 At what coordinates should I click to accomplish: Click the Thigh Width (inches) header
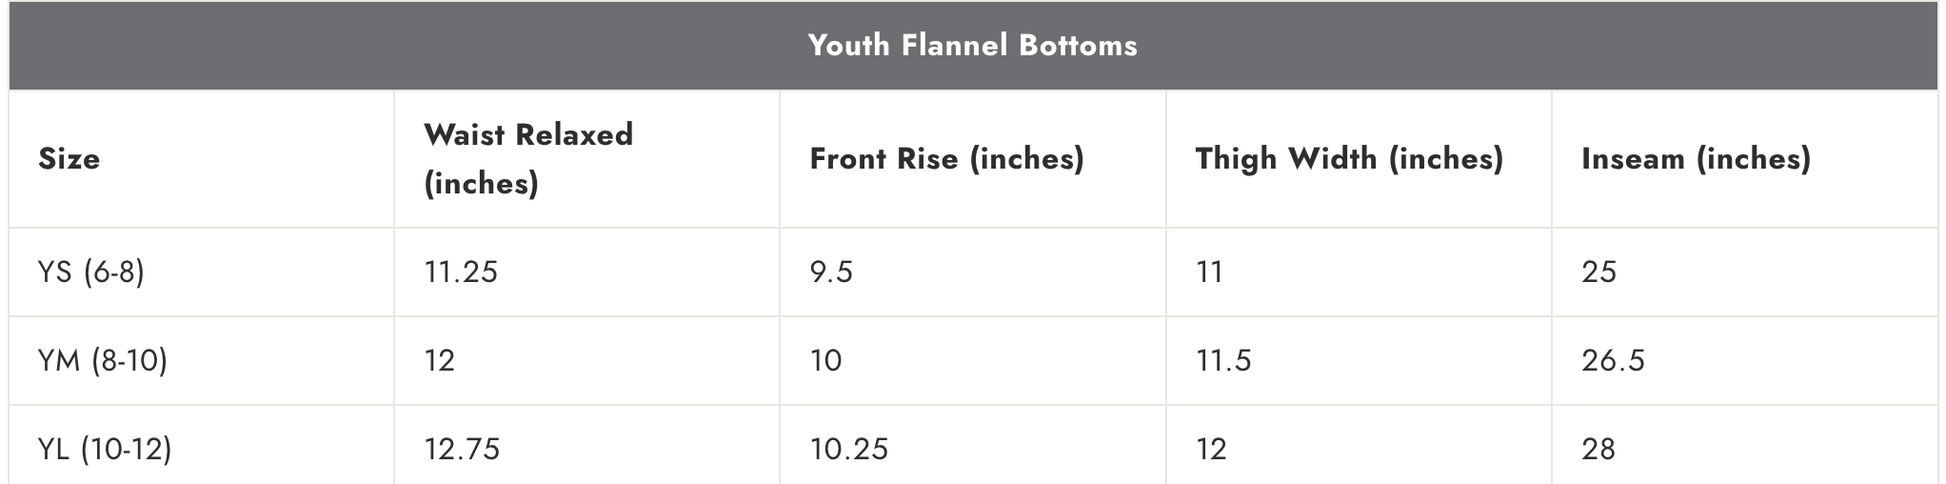tap(1349, 158)
